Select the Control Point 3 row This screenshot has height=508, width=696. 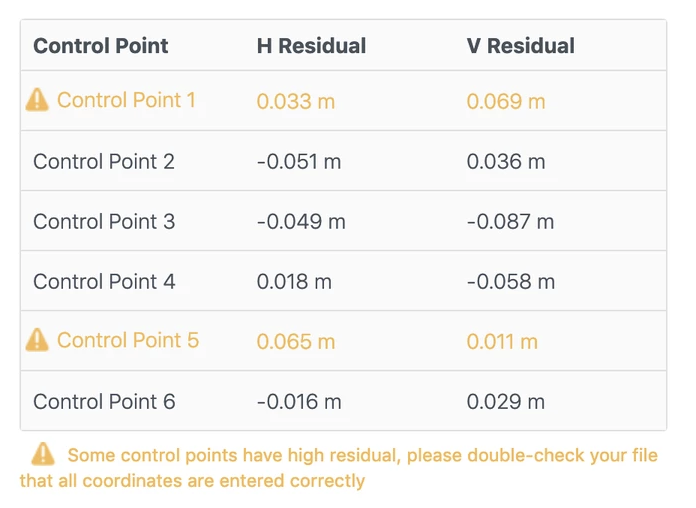[344, 221]
